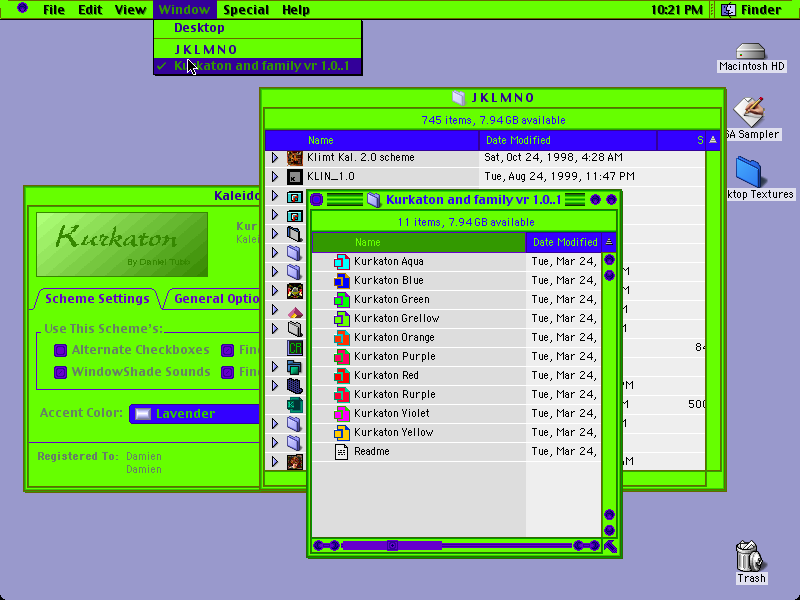This screenshot has height=600, width=800.
Task: Select the Readme document icon
Action: pyautogui.click(x=341, y=452)
